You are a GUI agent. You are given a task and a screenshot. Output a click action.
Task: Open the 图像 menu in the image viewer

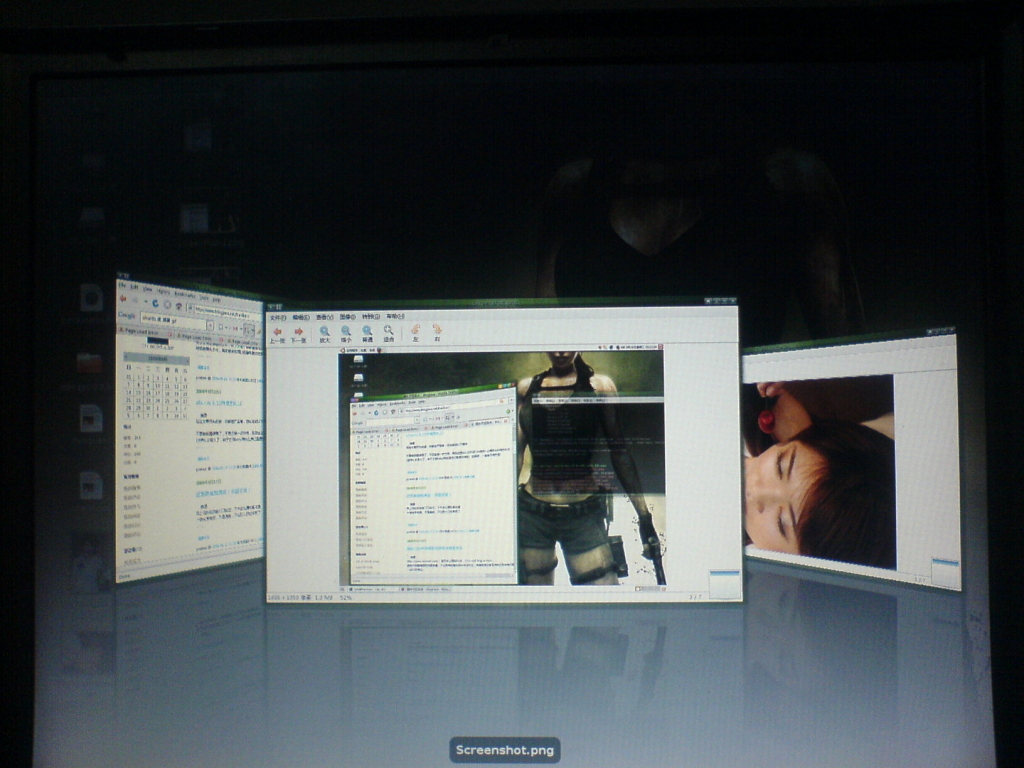point(347,317)
